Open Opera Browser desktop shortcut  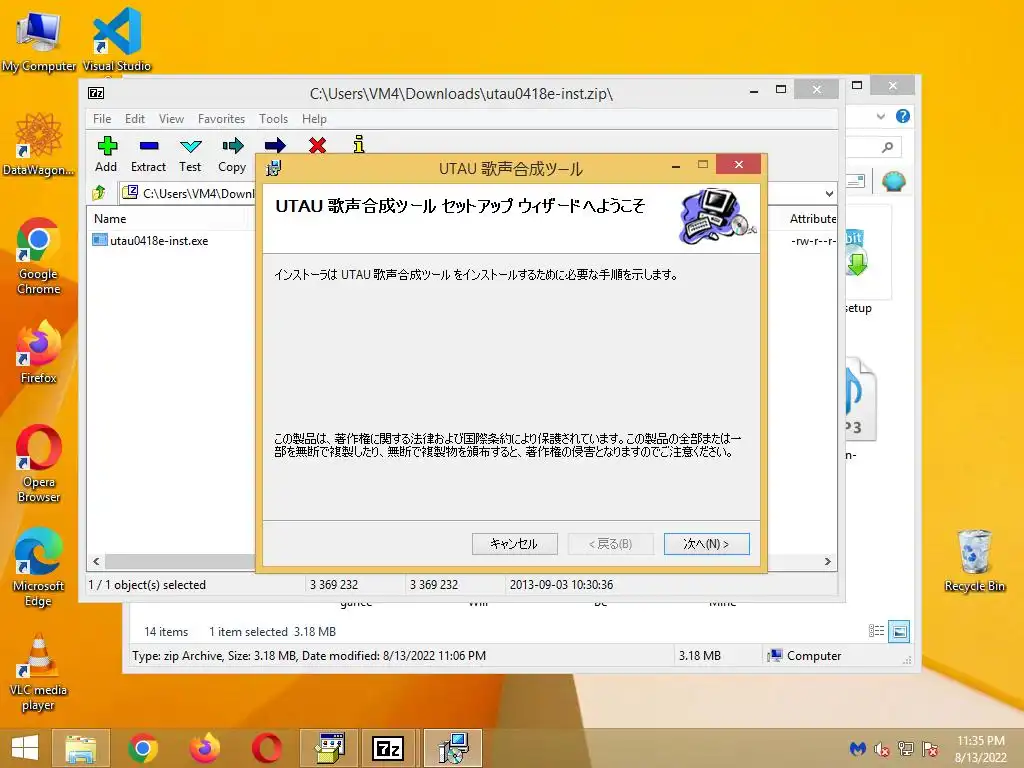pos(39,464)
